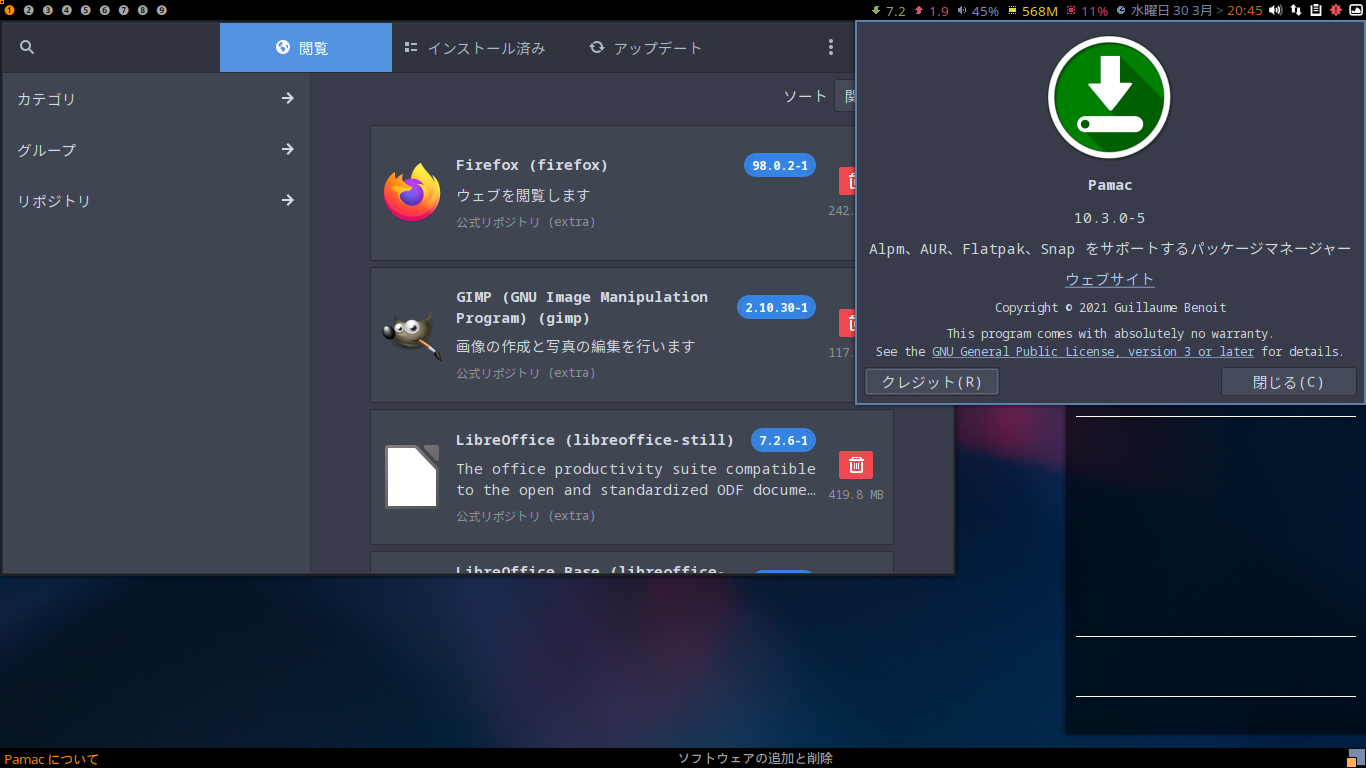1366x768 pixels.
Task: Click the ウェブを閲覧します description
Action: tap(523, 195)
